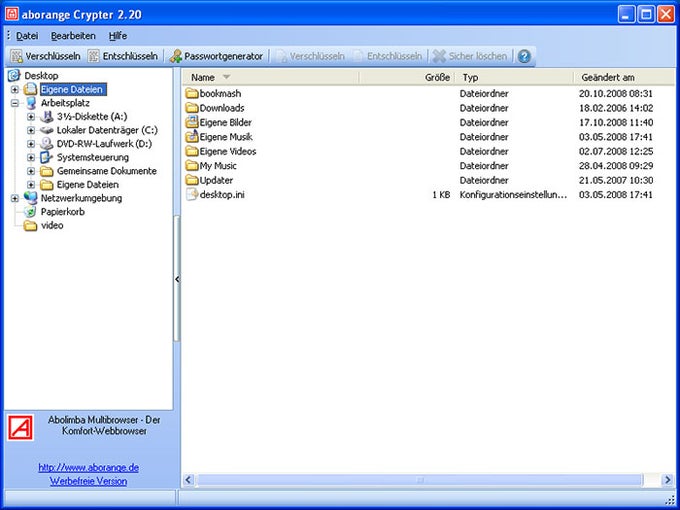680x510 pixels.
Task: Expand the Systemsteuerung node
Action: [x=31, y=157]
